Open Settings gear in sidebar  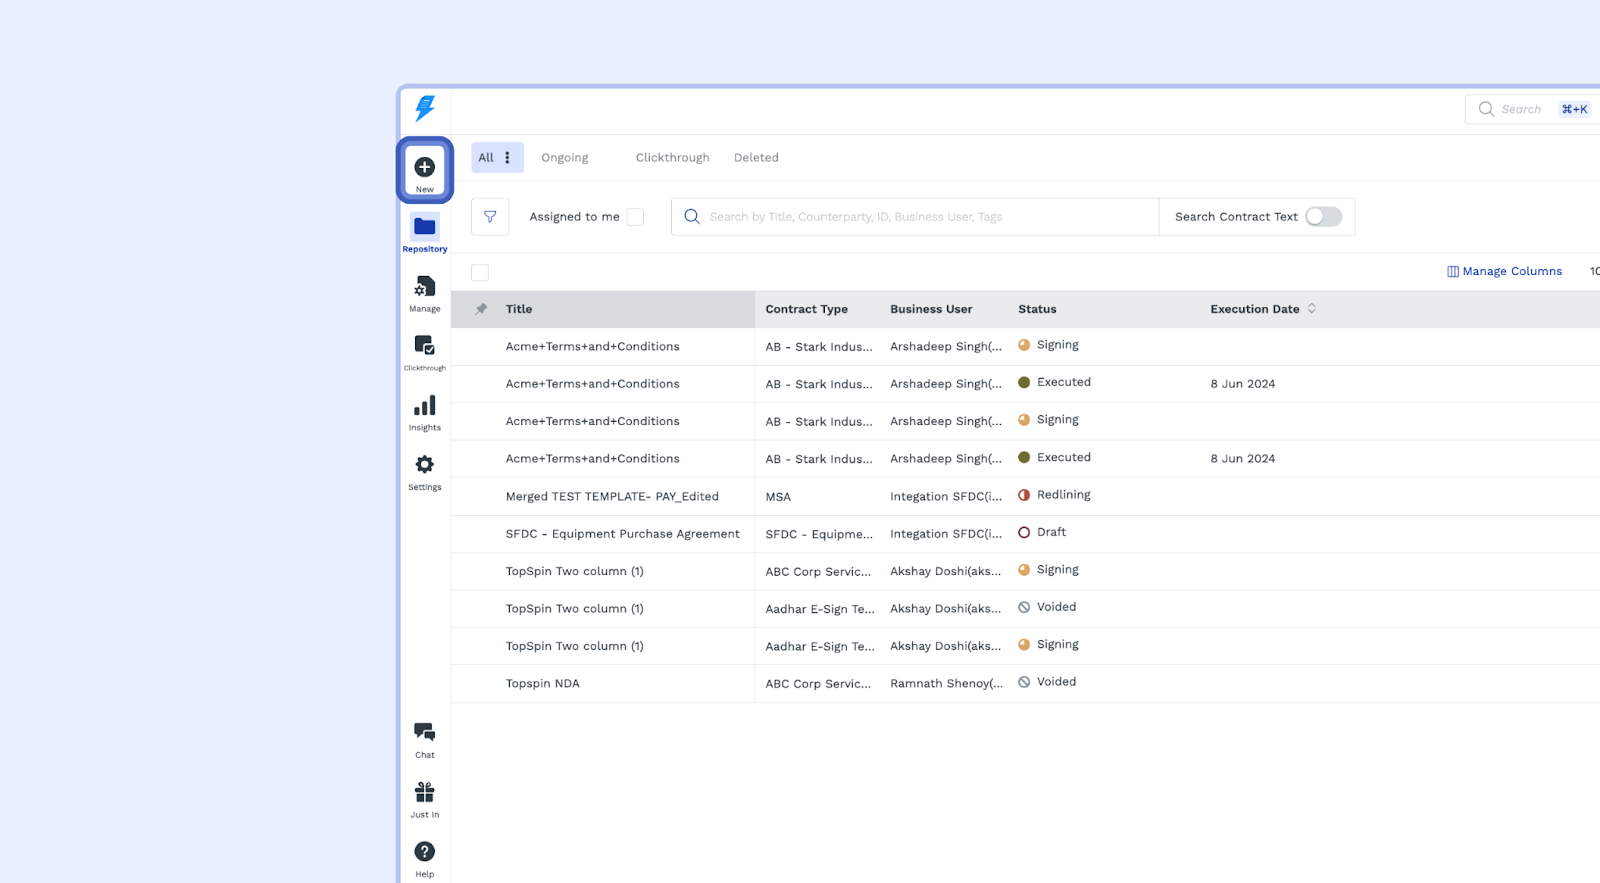tap(424, 465)
